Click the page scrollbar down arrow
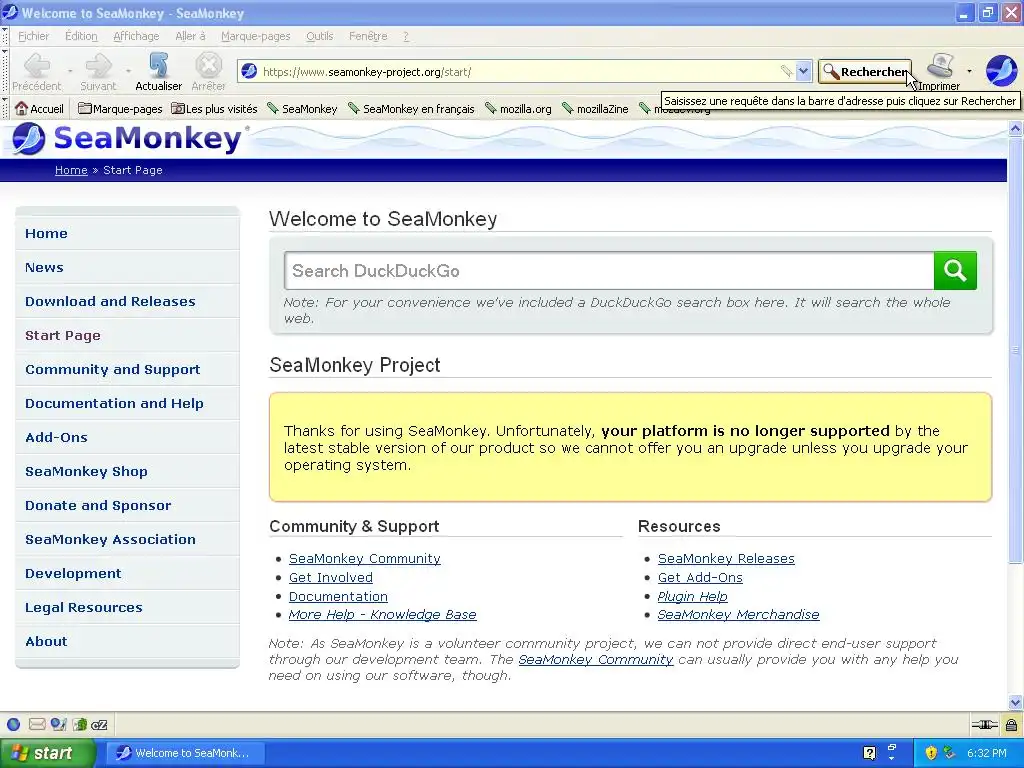This screenshot has width=1024, height=768. 1016,703
